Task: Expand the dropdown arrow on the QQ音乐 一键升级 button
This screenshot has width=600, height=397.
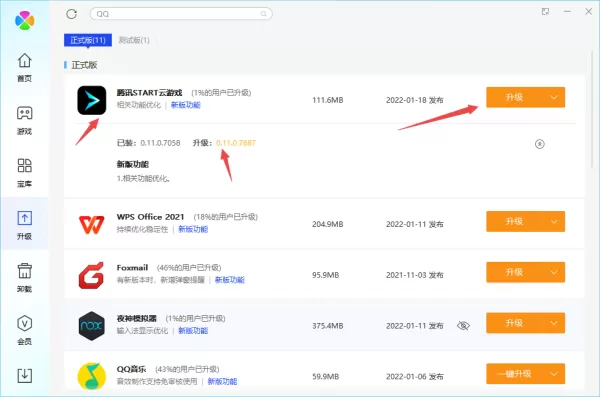Action: 554,374
